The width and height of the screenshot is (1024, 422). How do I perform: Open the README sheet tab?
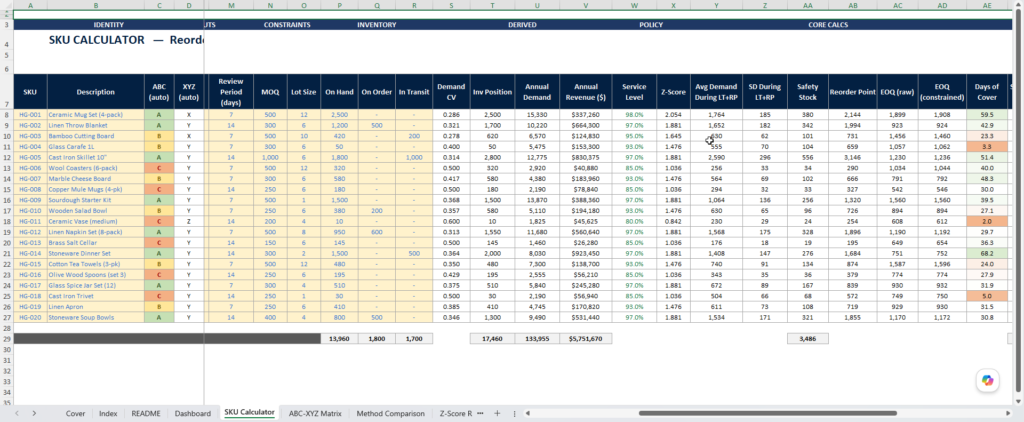tap(146, 414)
